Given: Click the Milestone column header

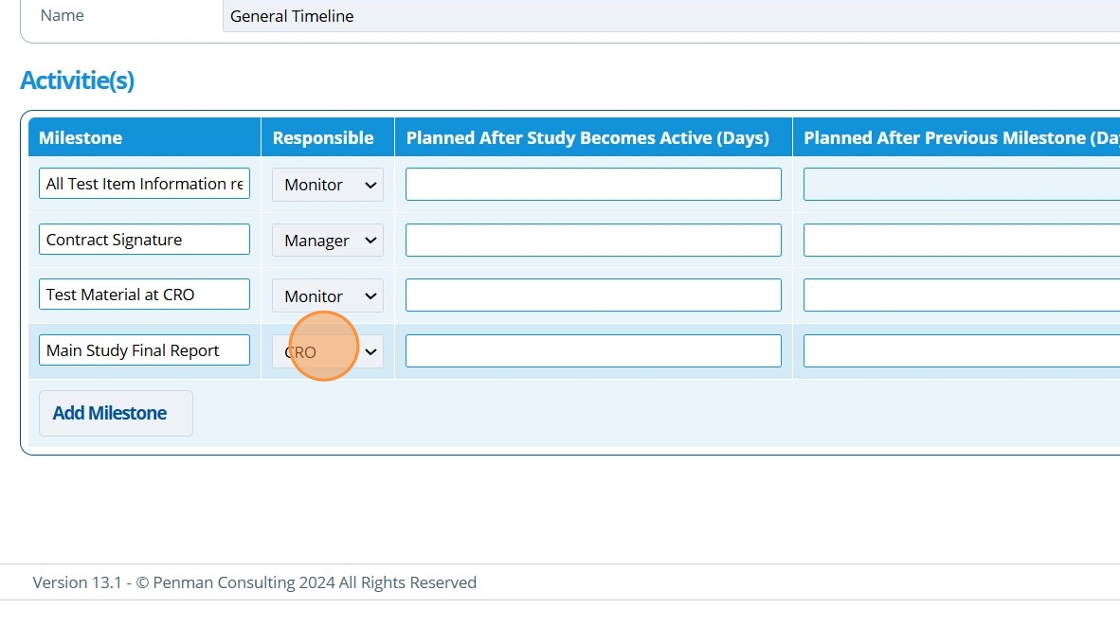Looking at the screenshot, I should click(80, 138).
